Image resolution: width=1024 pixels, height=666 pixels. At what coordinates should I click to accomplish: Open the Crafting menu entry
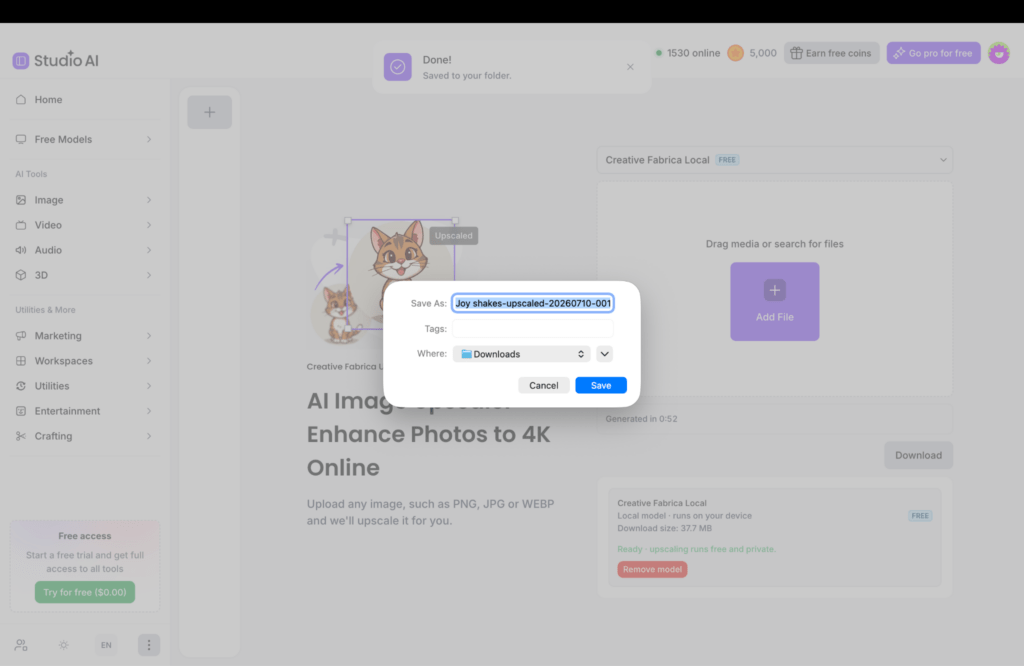click(x=85, y=436)
